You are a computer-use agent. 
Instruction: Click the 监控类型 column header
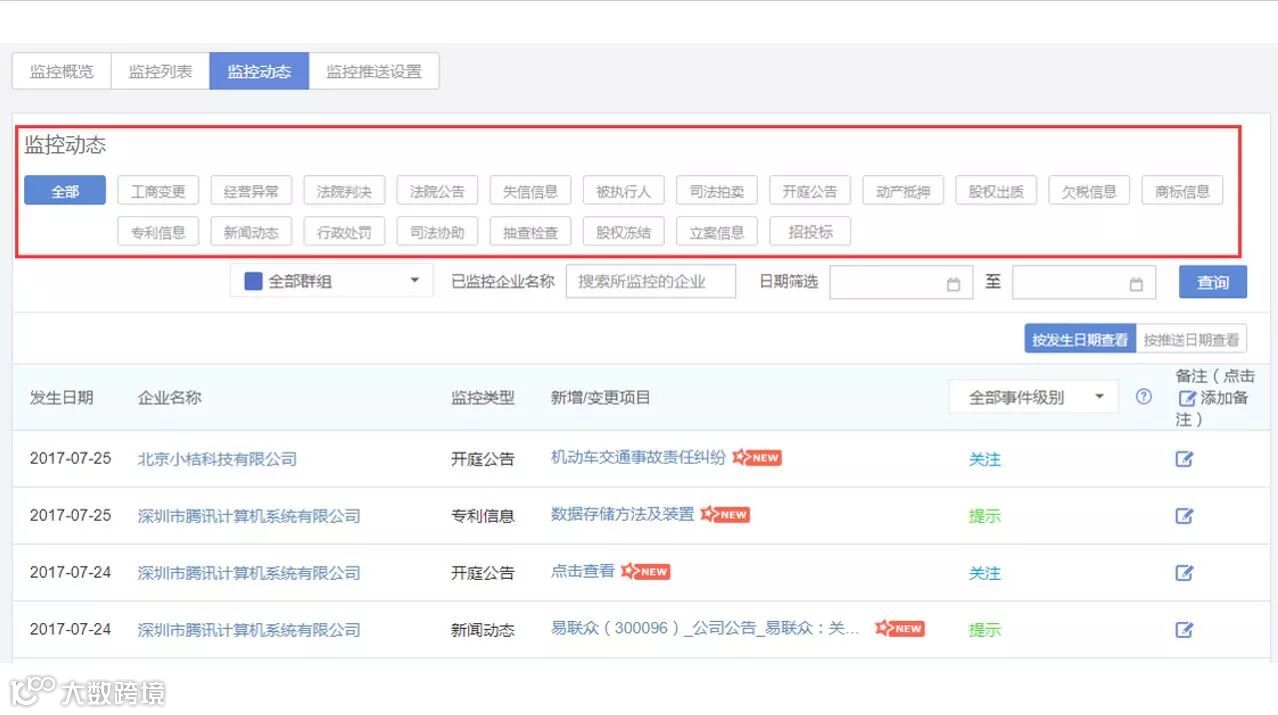(483, 397)
